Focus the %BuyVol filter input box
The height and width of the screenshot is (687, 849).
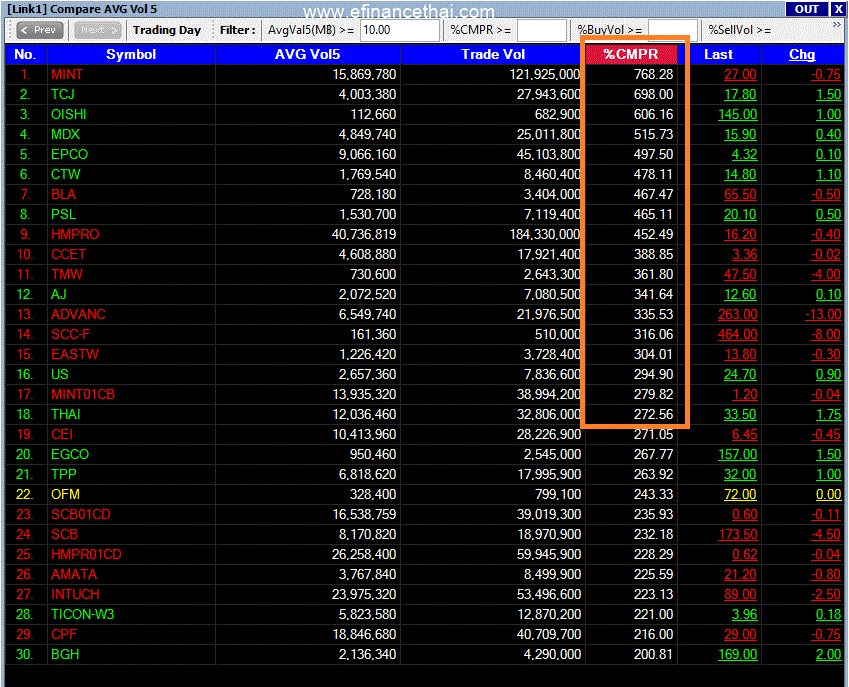coord(672,30)
